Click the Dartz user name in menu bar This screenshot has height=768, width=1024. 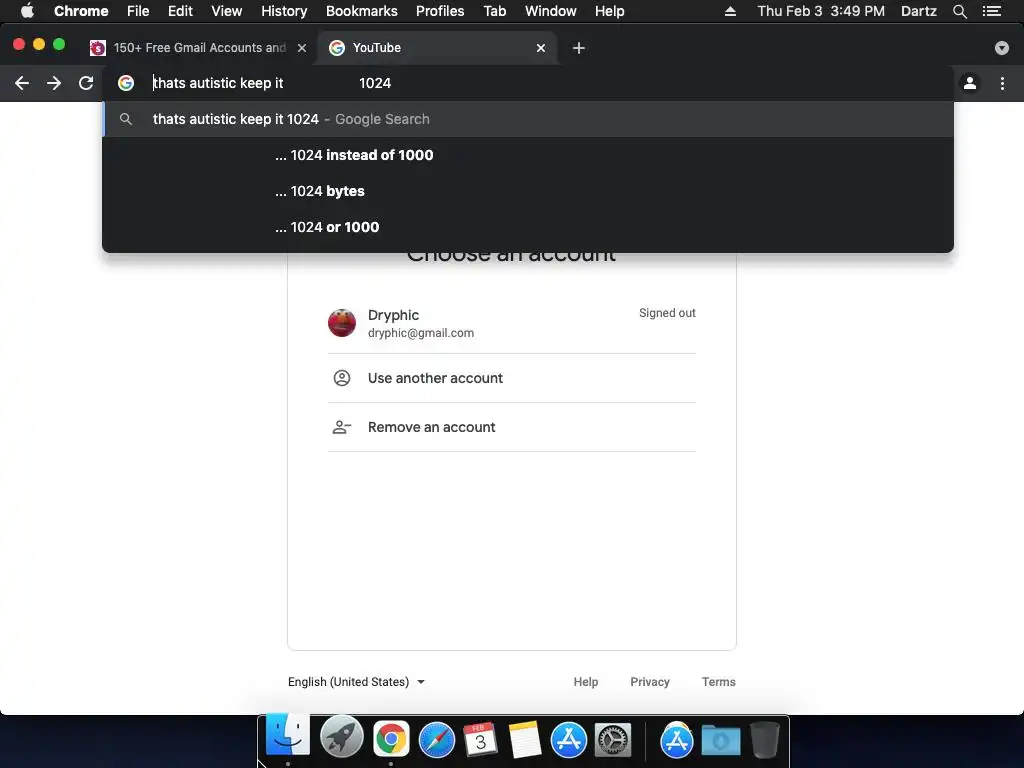click(918, 11)
